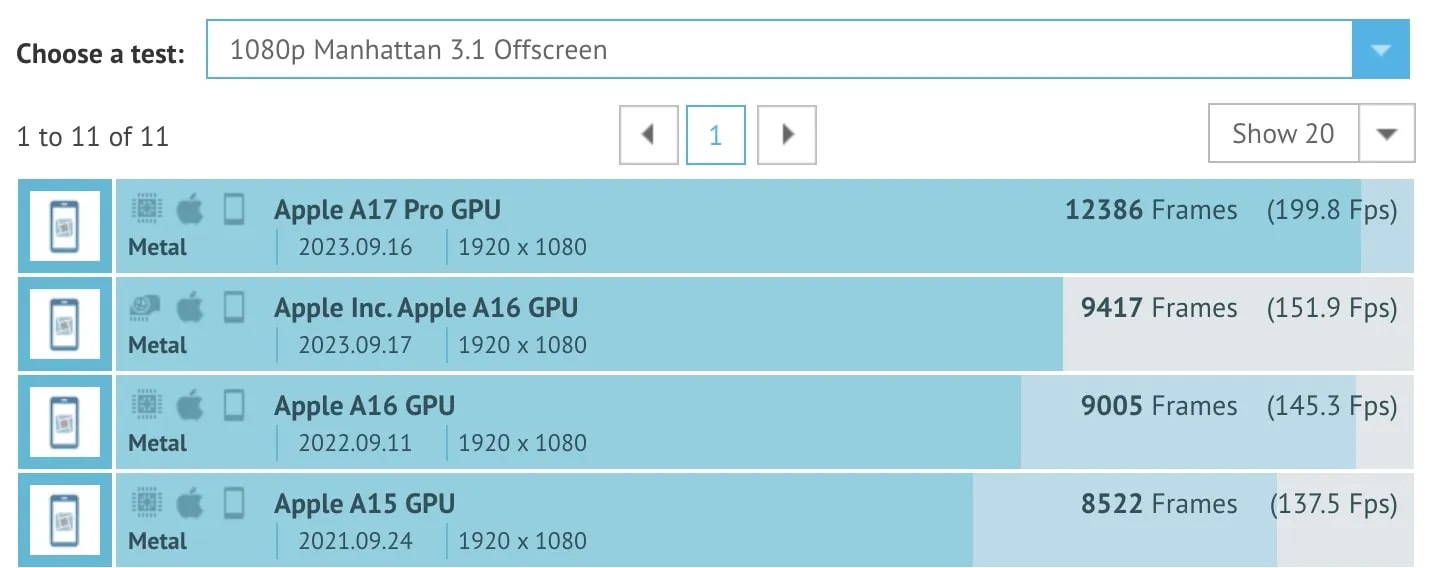Click the phone icon in Apple A17 Pro row
Viewport: 1430px width, 568px height.
[234, 209]
